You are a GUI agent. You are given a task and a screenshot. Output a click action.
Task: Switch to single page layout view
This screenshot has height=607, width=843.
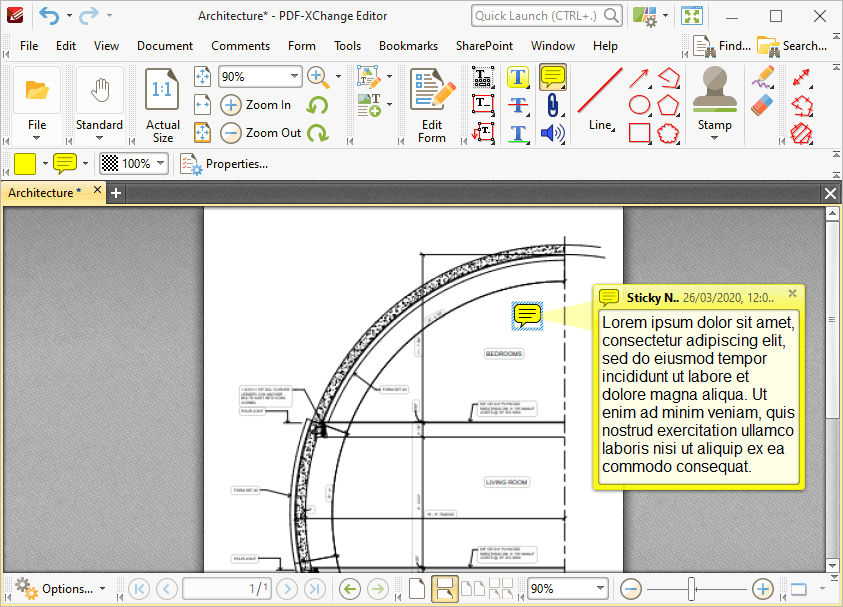417,589
